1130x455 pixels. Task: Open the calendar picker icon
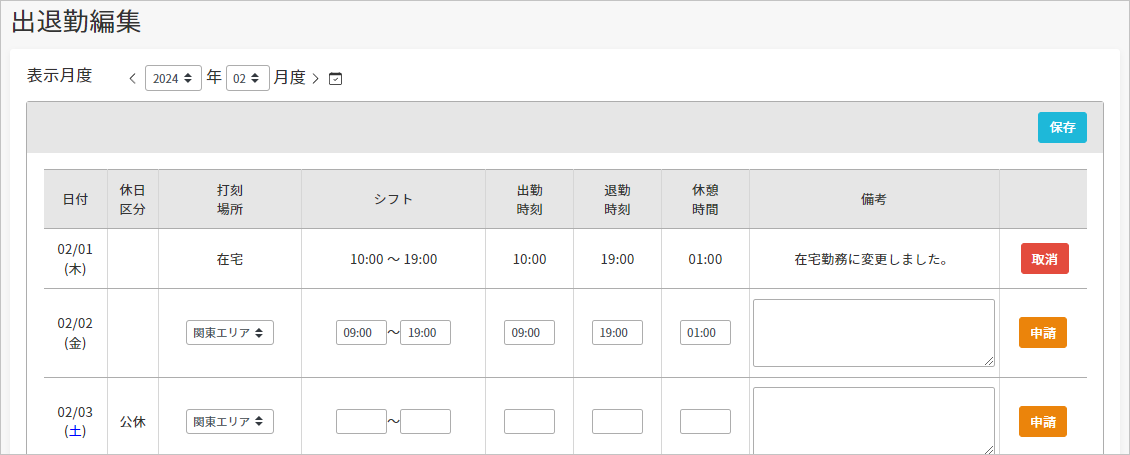click(x=335, y=79)
